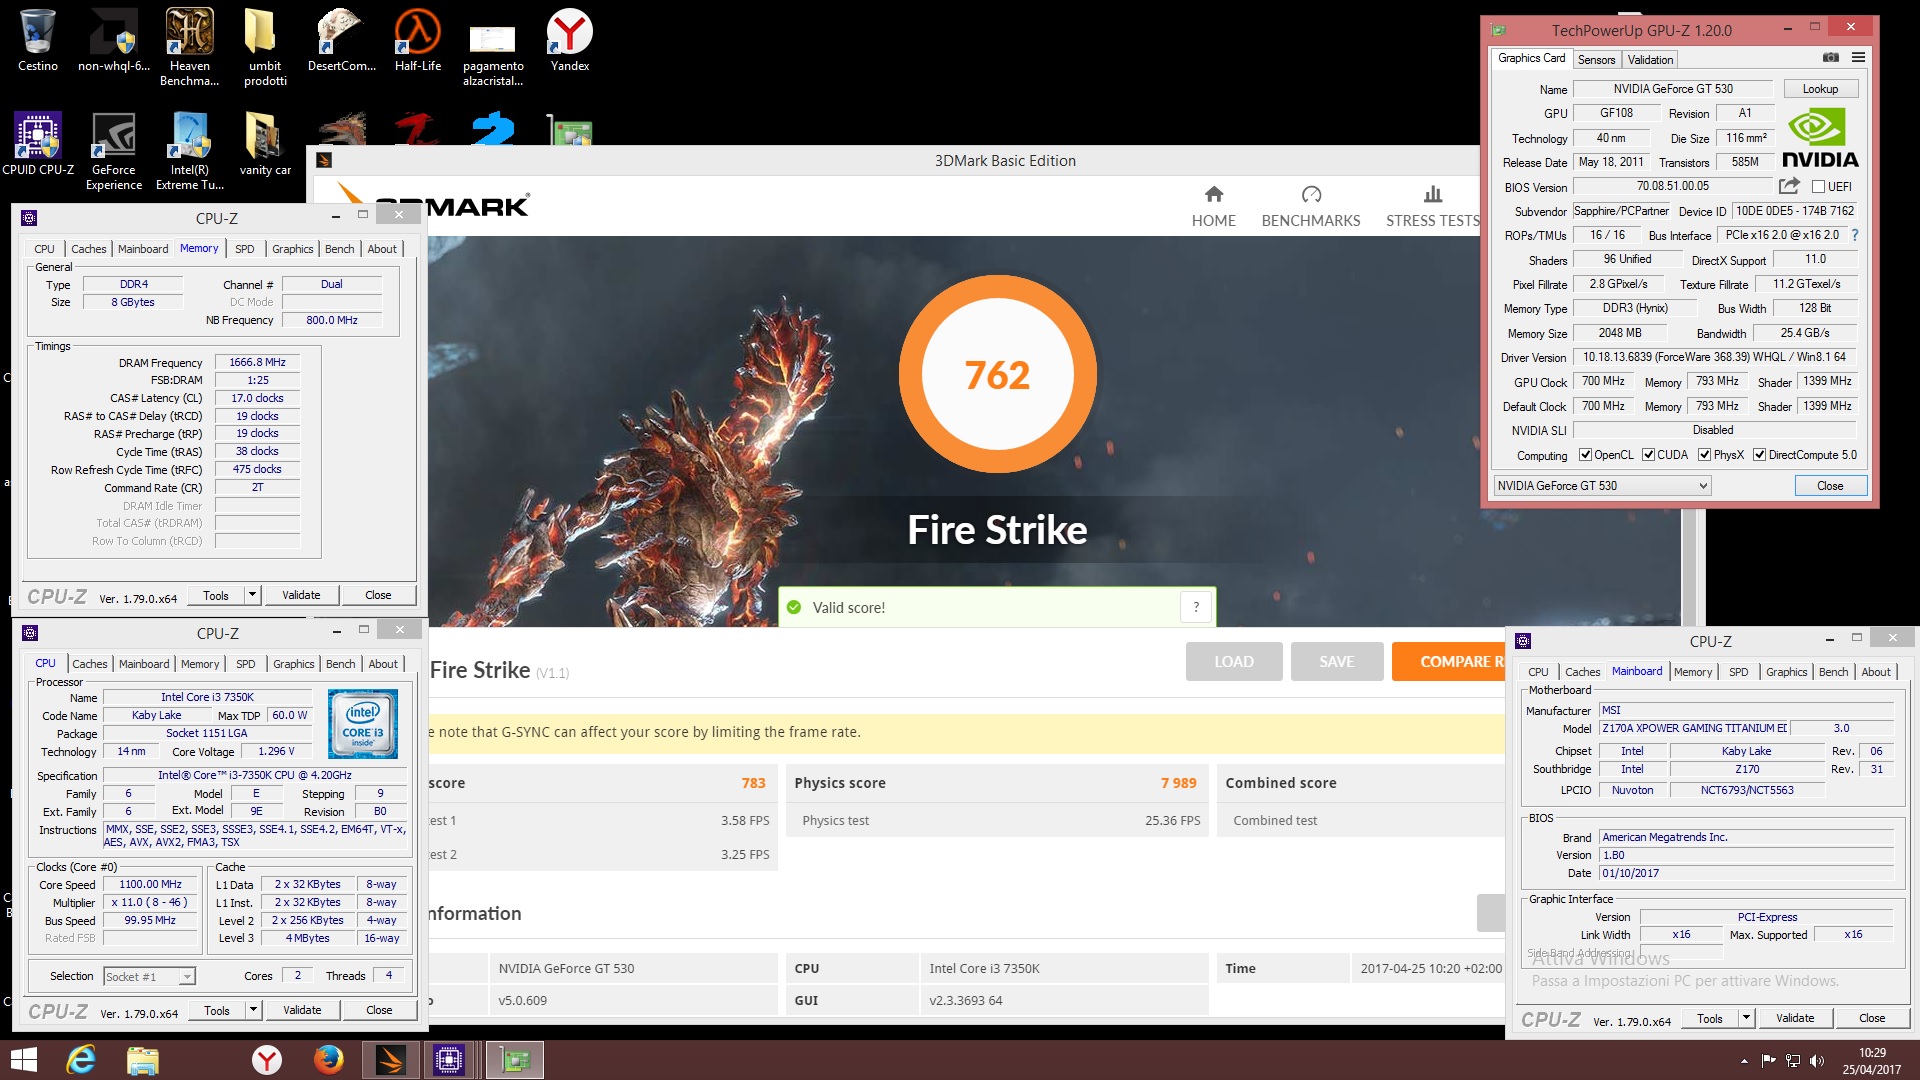Open GeForce Experience desktop shortcut
1920x1080 pixels.
(x=114, y=150)
